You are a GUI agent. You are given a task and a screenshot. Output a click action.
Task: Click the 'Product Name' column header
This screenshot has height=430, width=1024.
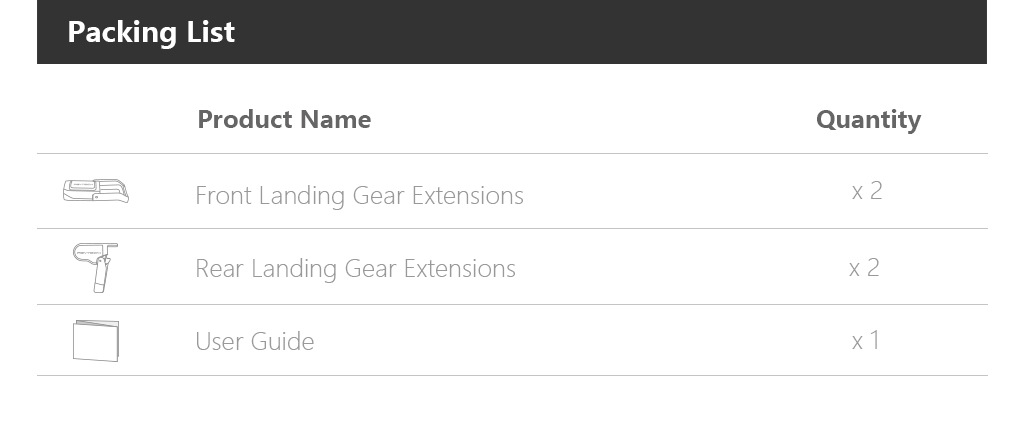[x=284, y=120]
